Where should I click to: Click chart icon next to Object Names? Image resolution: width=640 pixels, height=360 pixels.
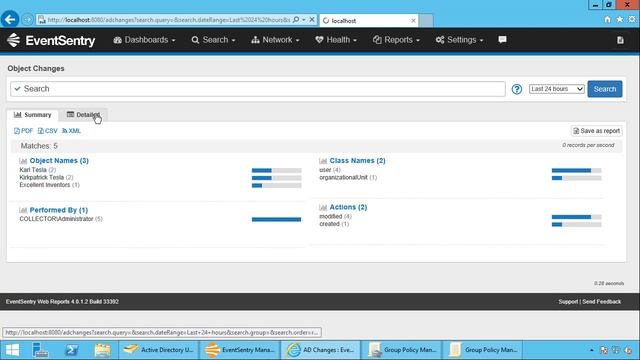(23, 161)
